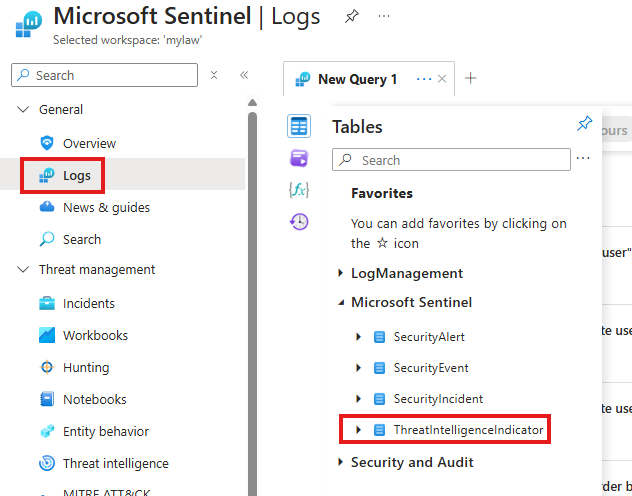Viewport: 632px width, 496px height.
Task: Pin the Microsoft Sentinel Logs blade
Action: pyautogui.click(x=351, y=16)
